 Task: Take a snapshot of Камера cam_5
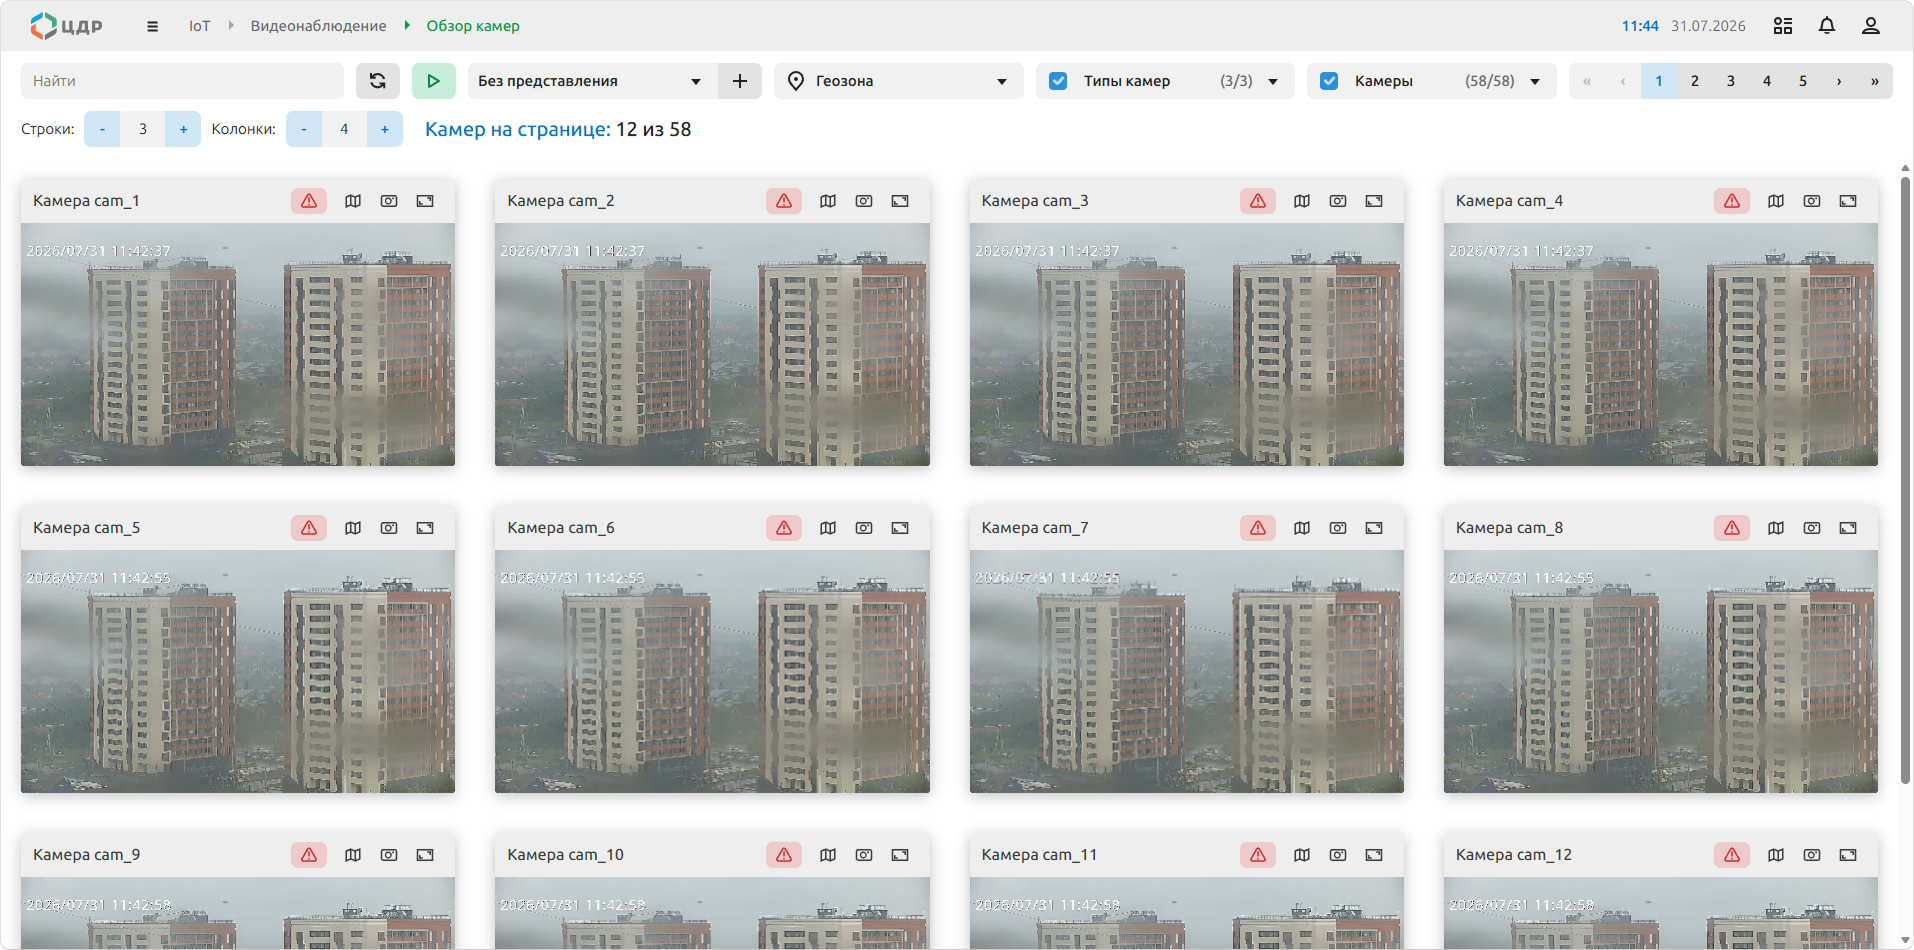[x=389, y=528]
